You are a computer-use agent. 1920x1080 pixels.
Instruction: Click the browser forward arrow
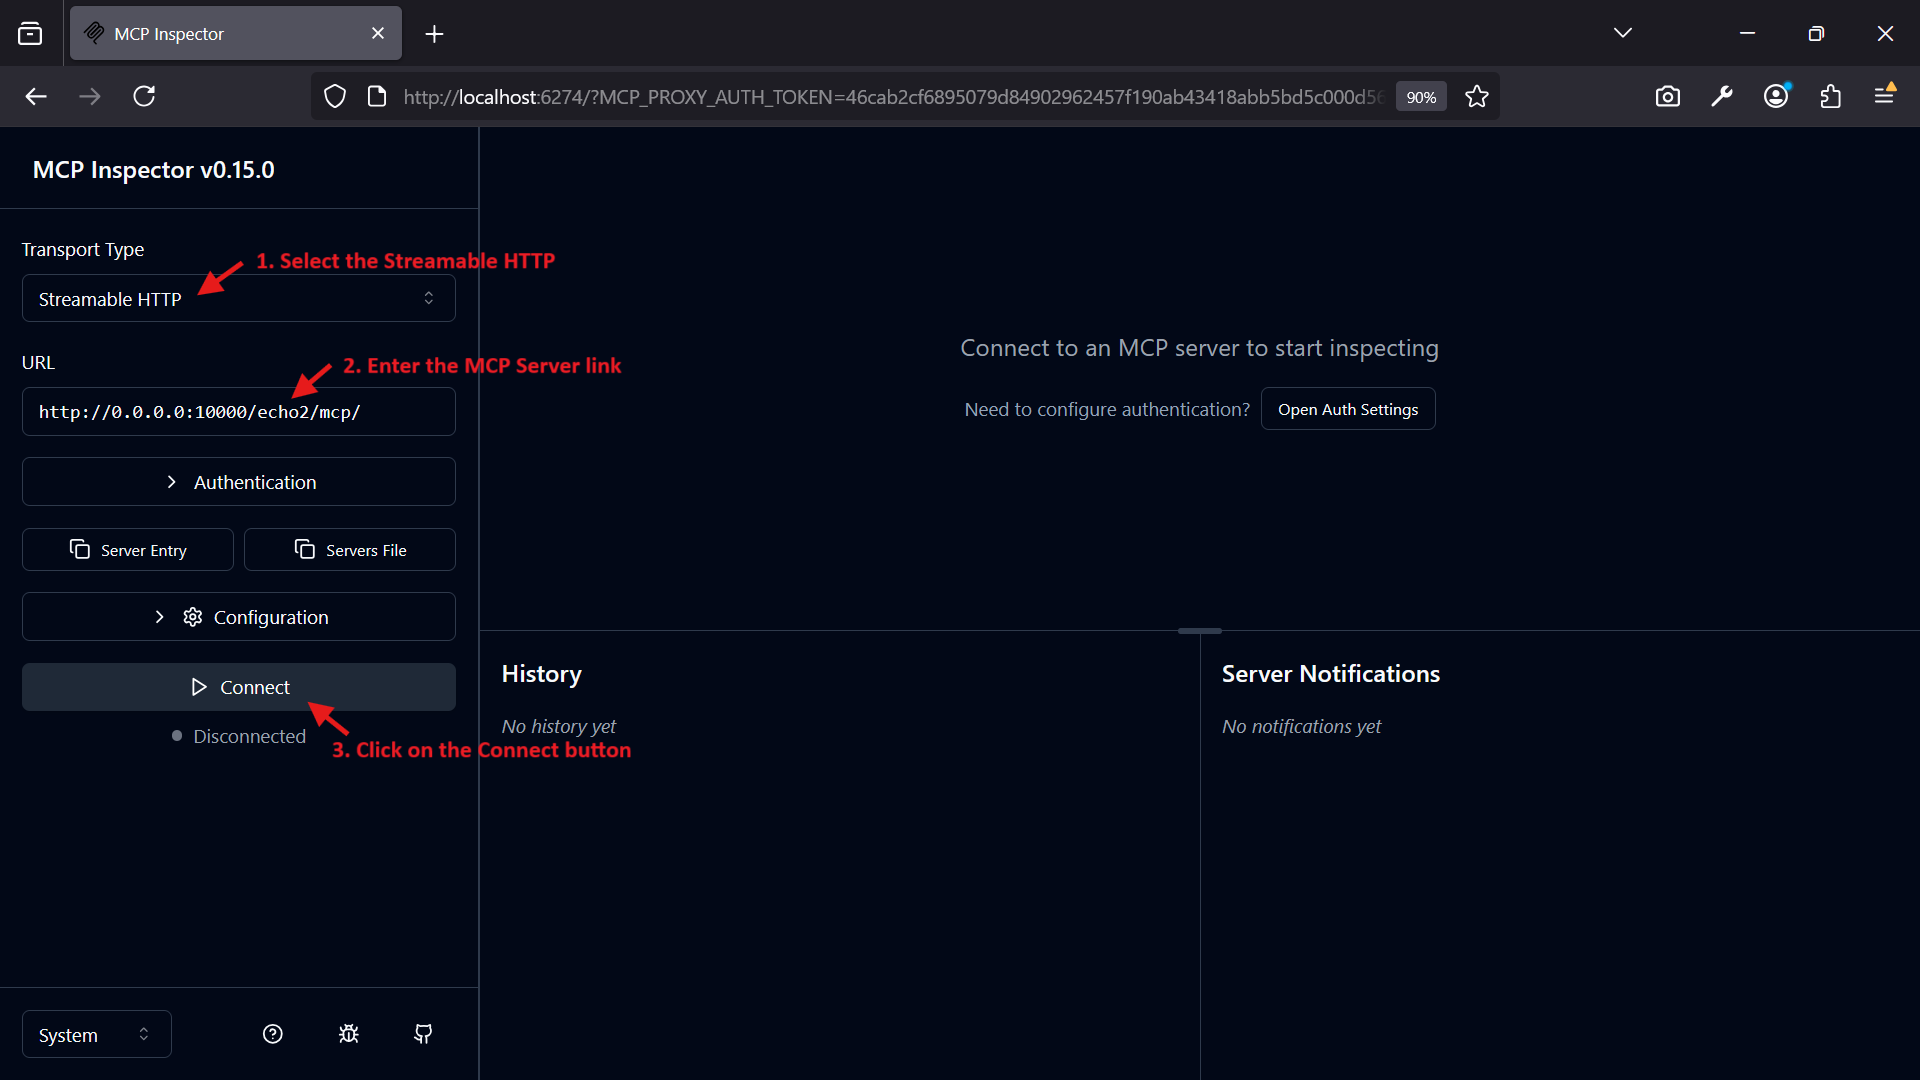(x=90, y=96)
